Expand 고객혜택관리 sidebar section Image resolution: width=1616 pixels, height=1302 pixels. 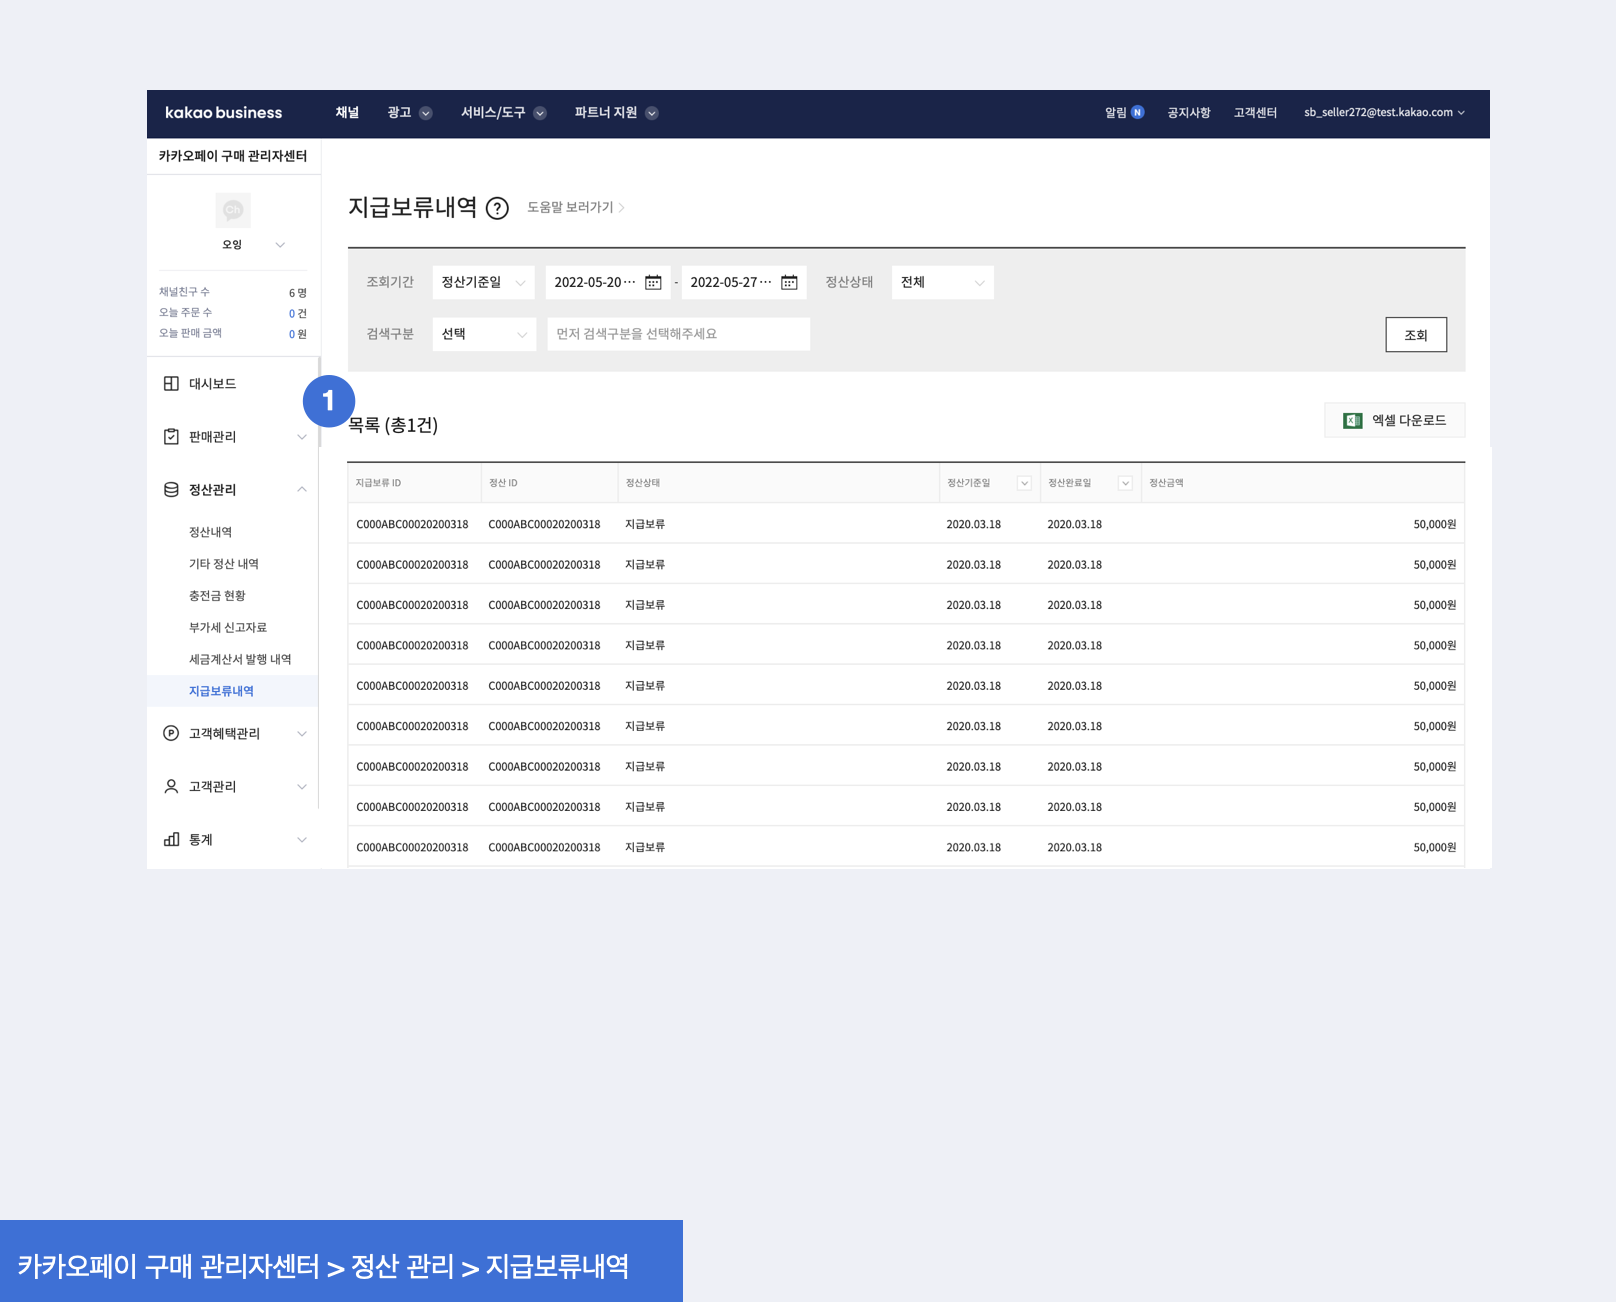point(302,733)
